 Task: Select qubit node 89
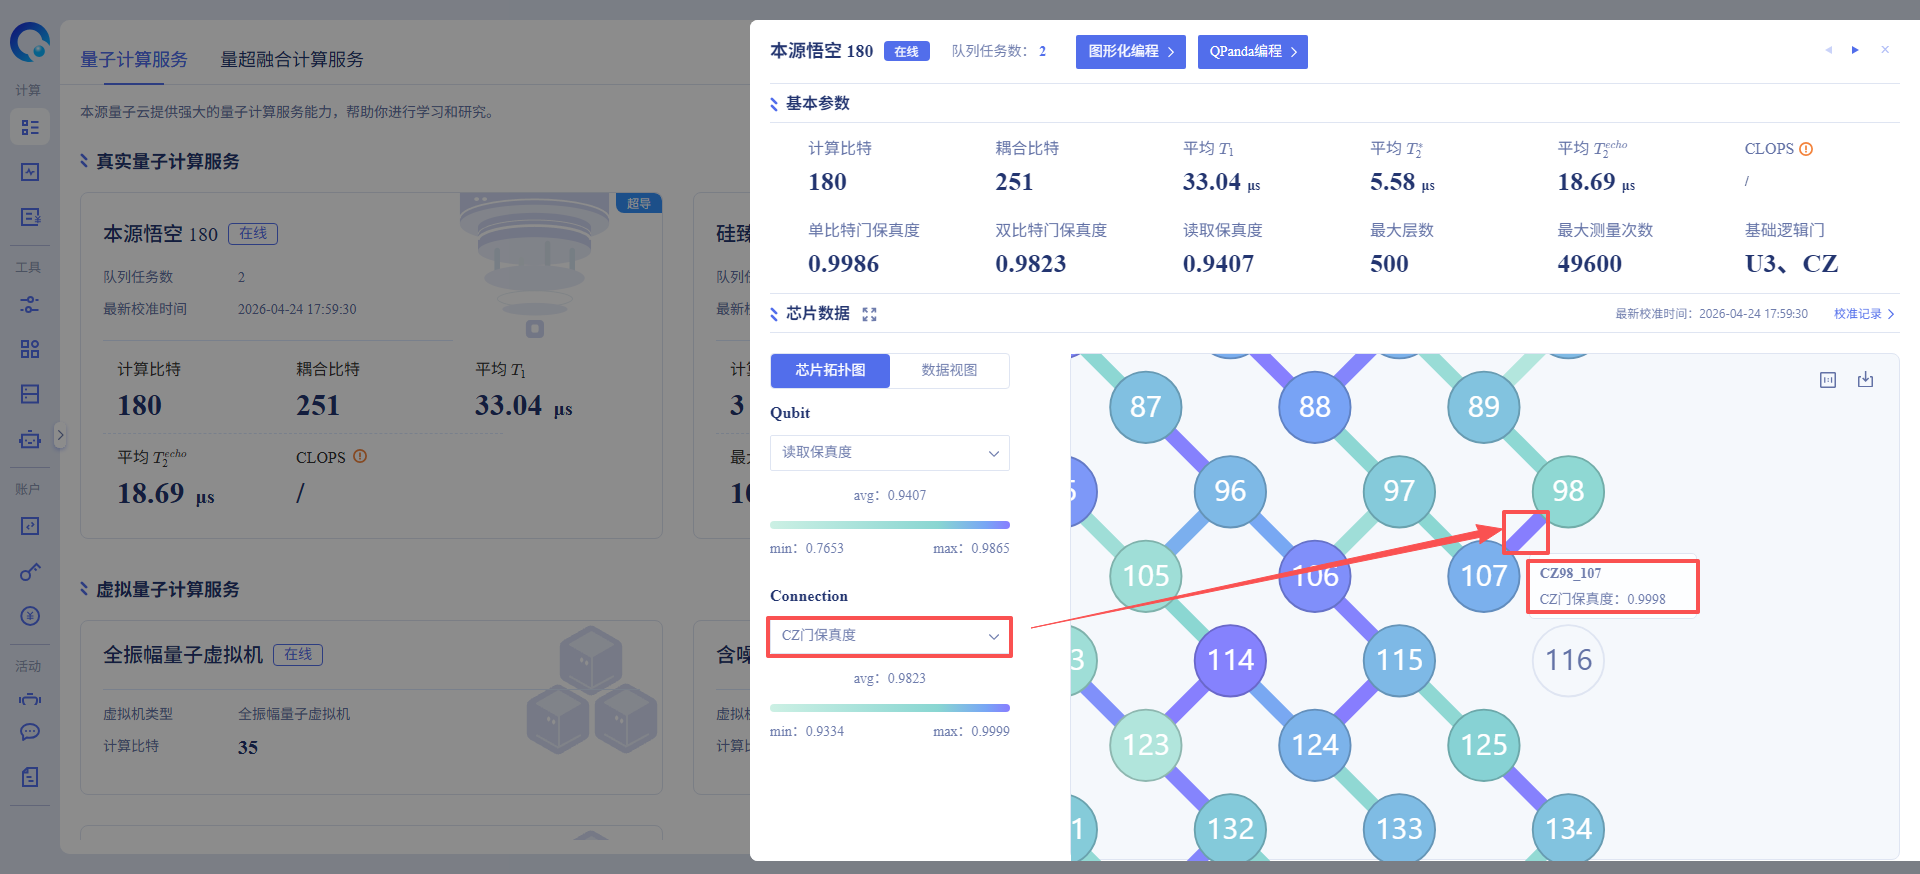[1484, 407]
